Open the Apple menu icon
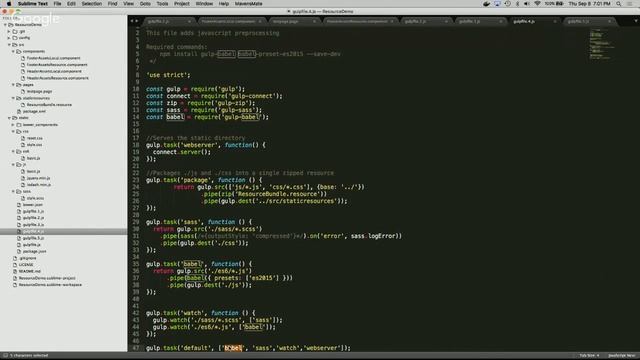Screen dimensions: 640x360 [9, 4]
